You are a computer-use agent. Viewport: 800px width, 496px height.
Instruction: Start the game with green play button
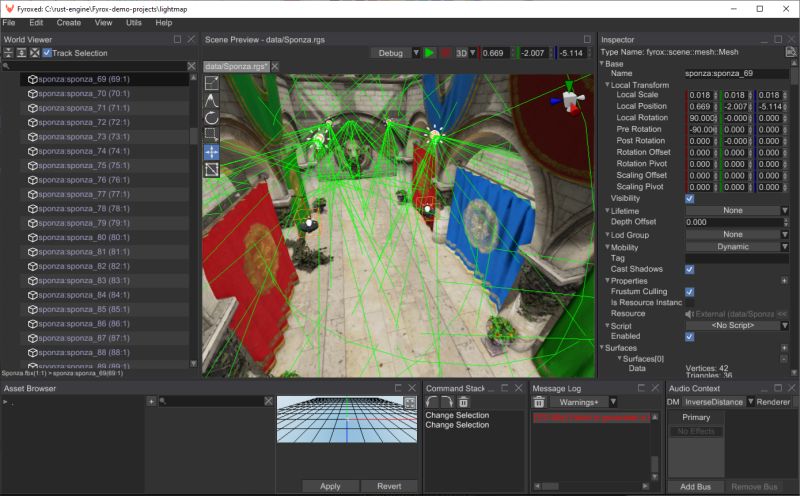point(430,53)
